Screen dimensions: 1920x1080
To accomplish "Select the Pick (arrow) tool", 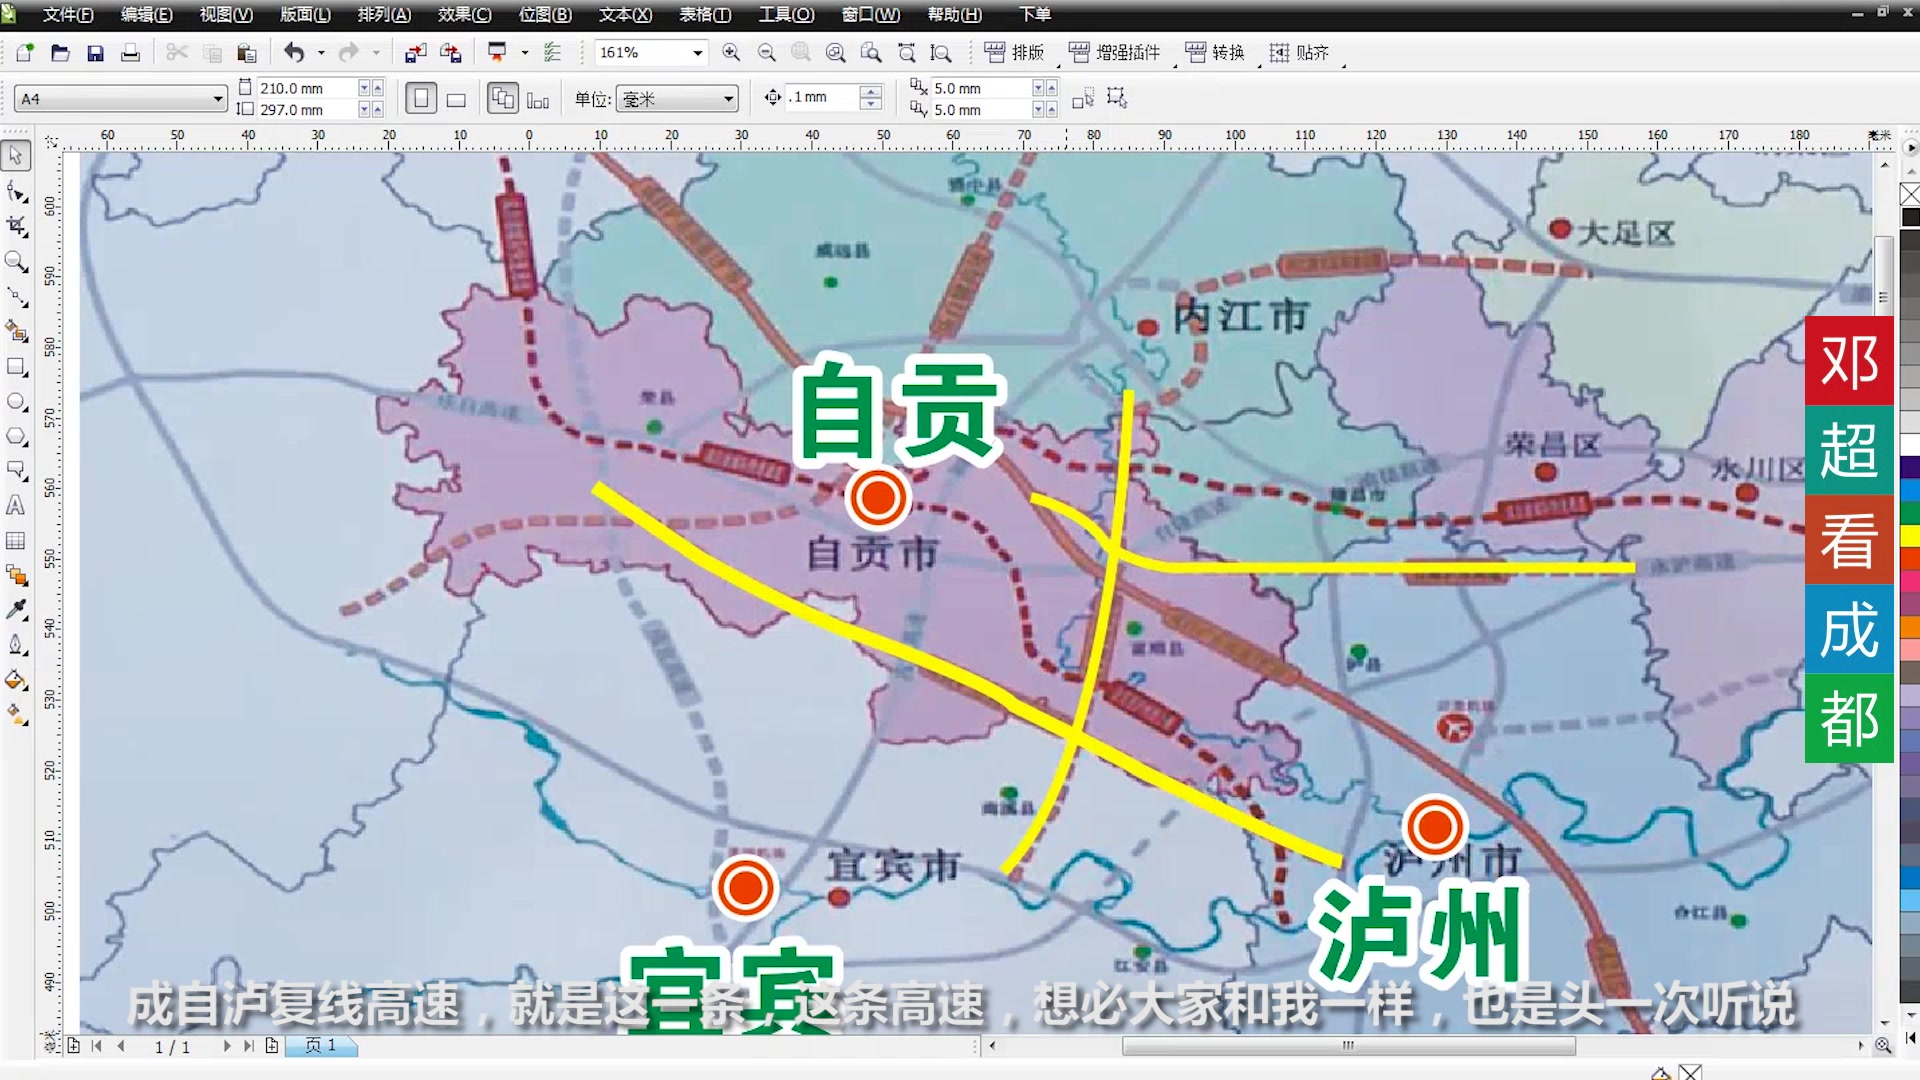I will coord(16,156).
